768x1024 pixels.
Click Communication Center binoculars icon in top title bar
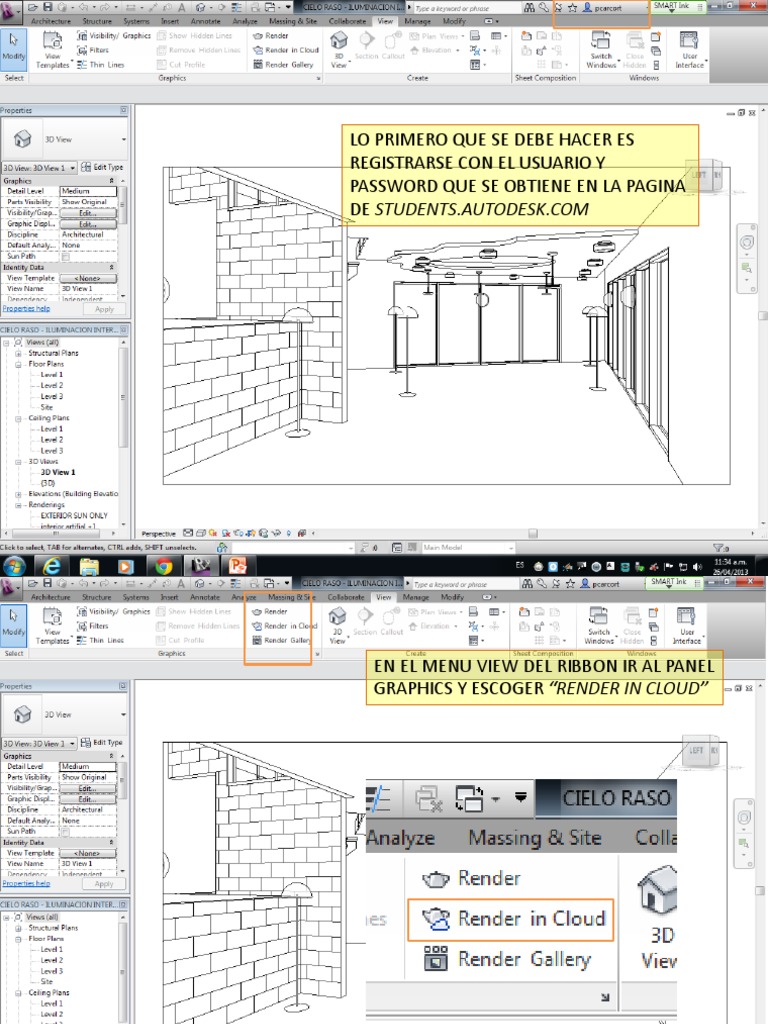pyautogui.click(x=528, y=8)
